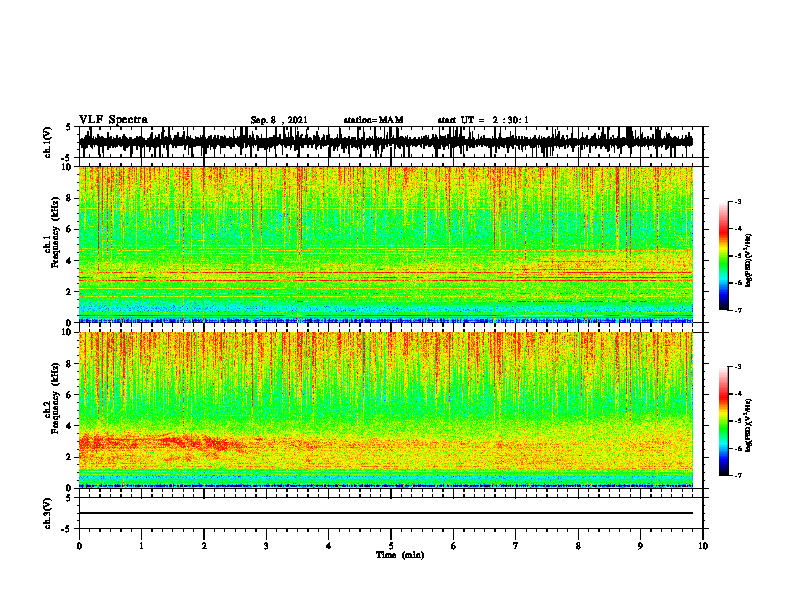This screenshot has width=792, height=612.
Task: Click the "-3" label on ch.2 color bar
Action: click(737, 367)
